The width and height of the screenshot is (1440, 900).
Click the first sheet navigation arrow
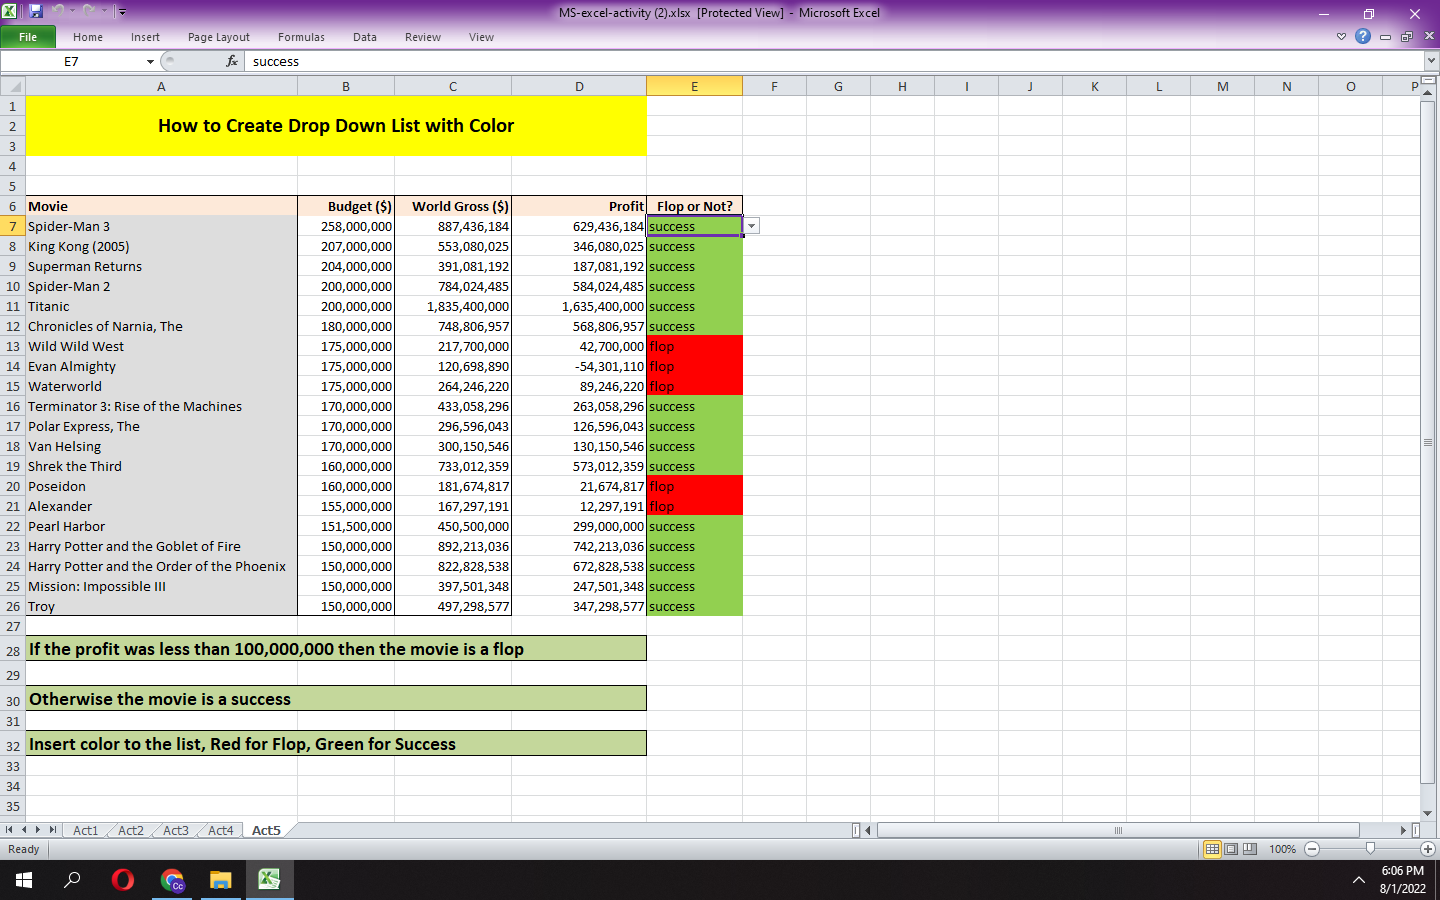[9, 830]
